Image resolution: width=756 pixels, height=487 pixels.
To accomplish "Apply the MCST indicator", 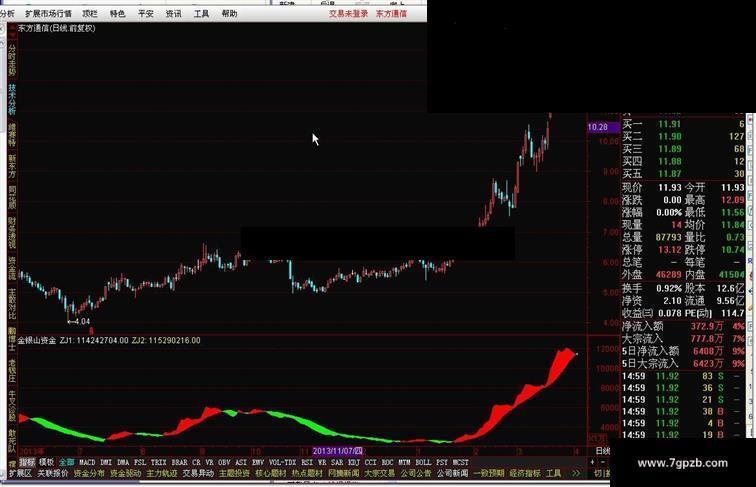I will (460, 462).
